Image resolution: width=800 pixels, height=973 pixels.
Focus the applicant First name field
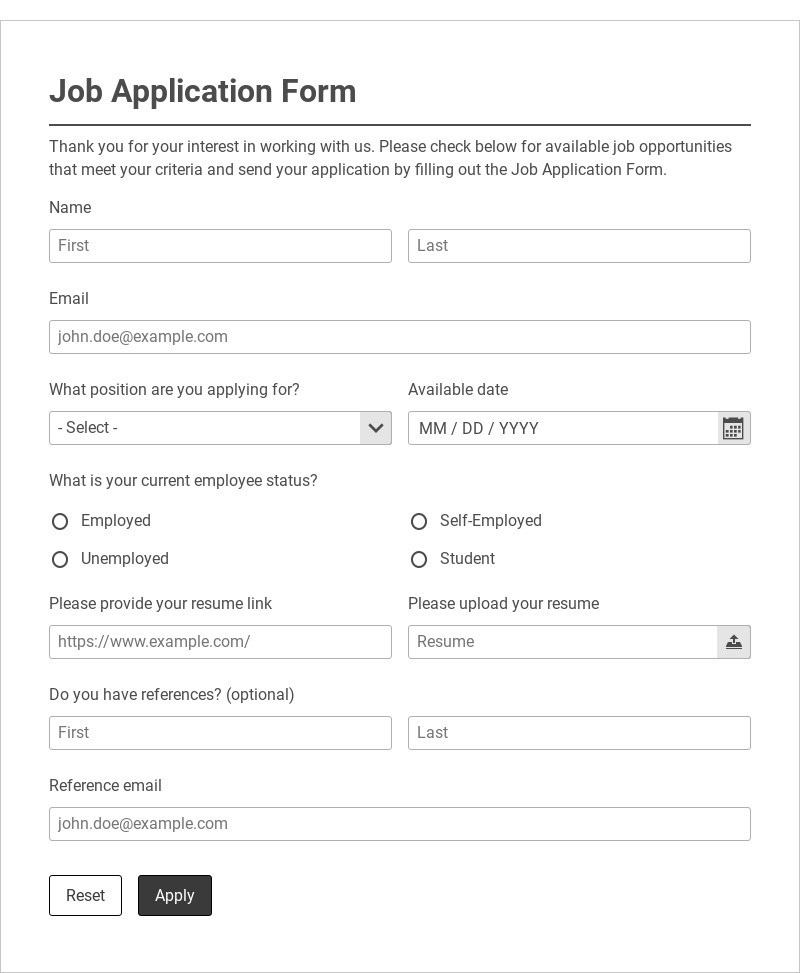click(220, 246)
